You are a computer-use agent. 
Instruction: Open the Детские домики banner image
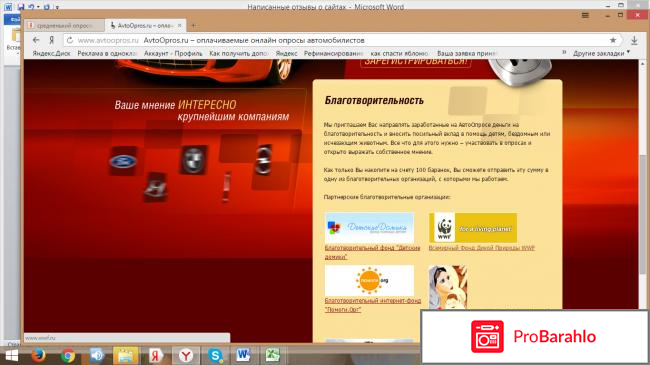click(369, 228)
